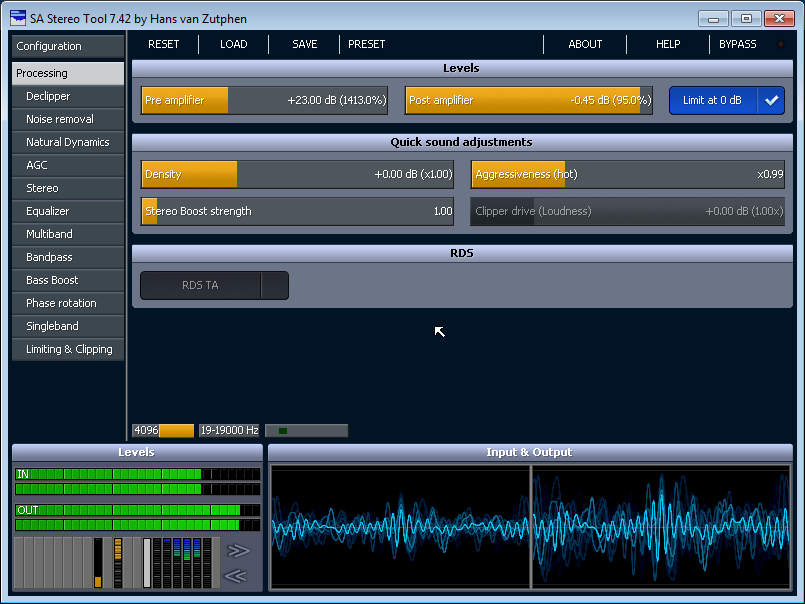Click the LOAD button

click(234, 44)
